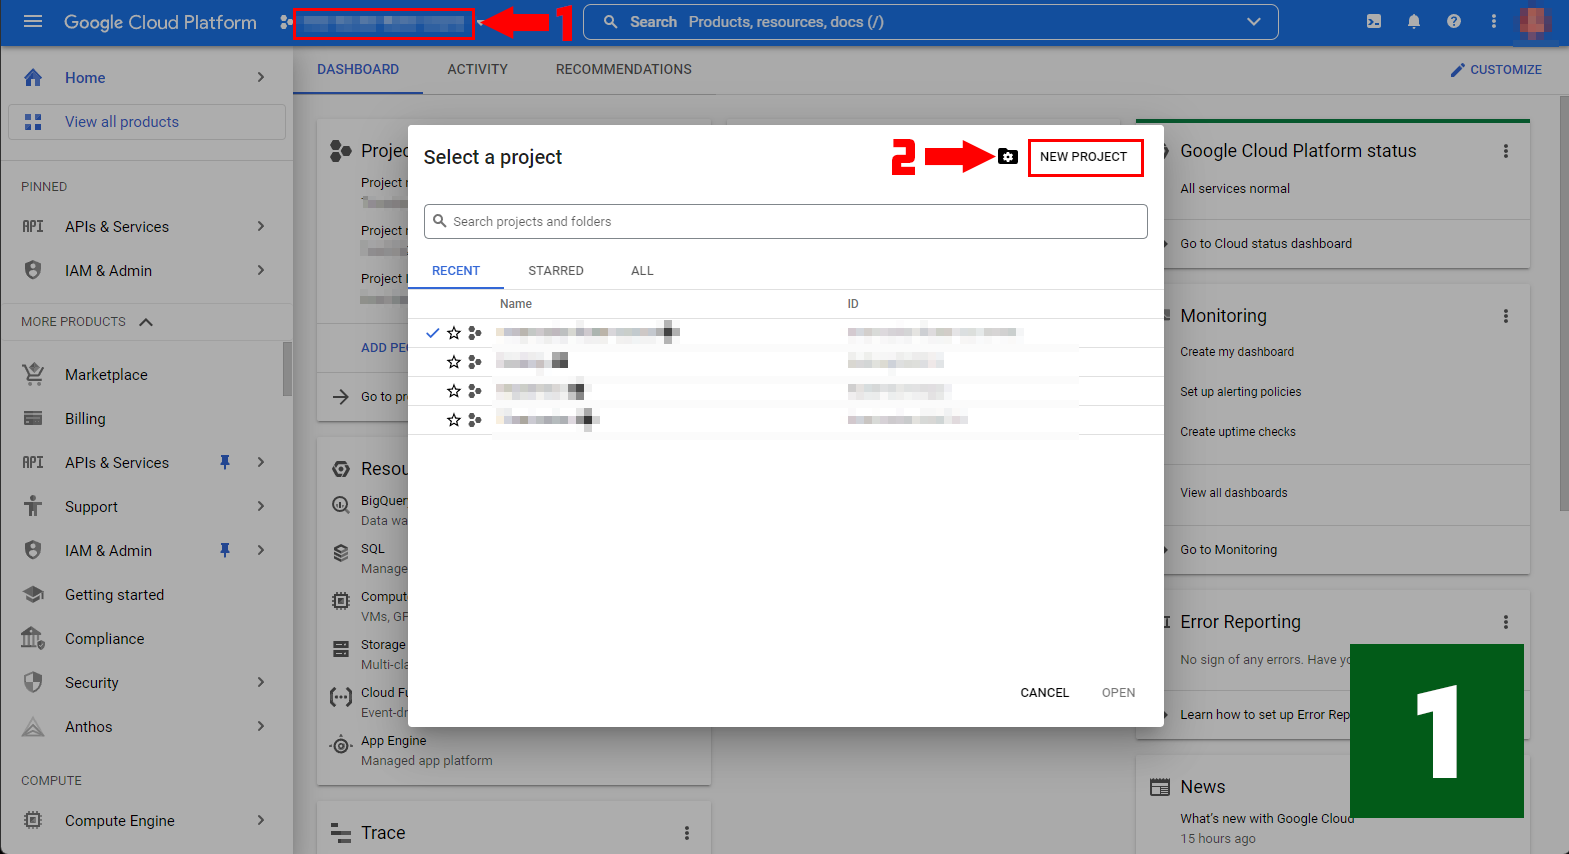Cancel the Select a project dialog
The height and width of the screenshot is (854, 1569).
(x=1045, y=692)
